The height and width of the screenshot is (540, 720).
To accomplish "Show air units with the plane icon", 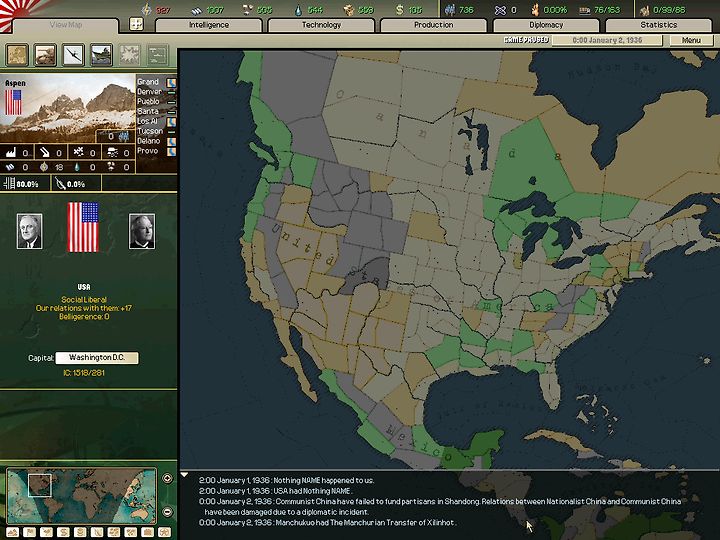I will [x=73, y=55].
